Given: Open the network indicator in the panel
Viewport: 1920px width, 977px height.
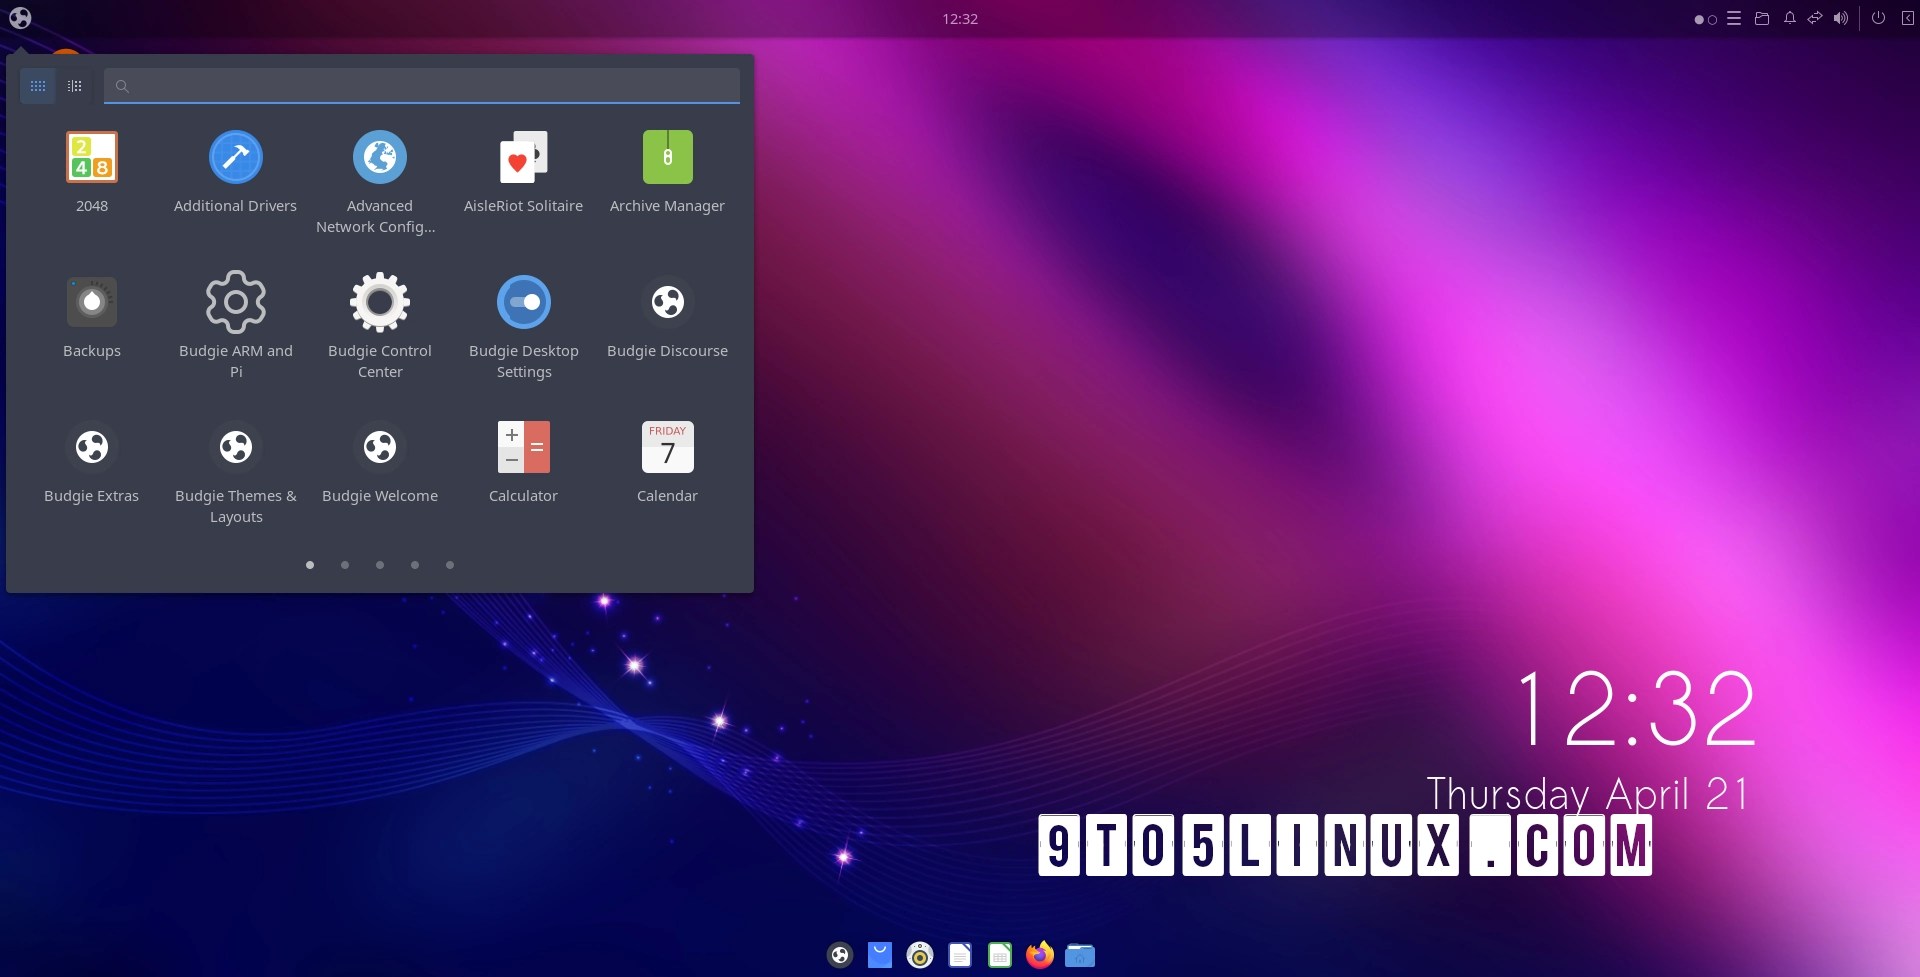Looking at the screenshot, I should click(1814, 18).
